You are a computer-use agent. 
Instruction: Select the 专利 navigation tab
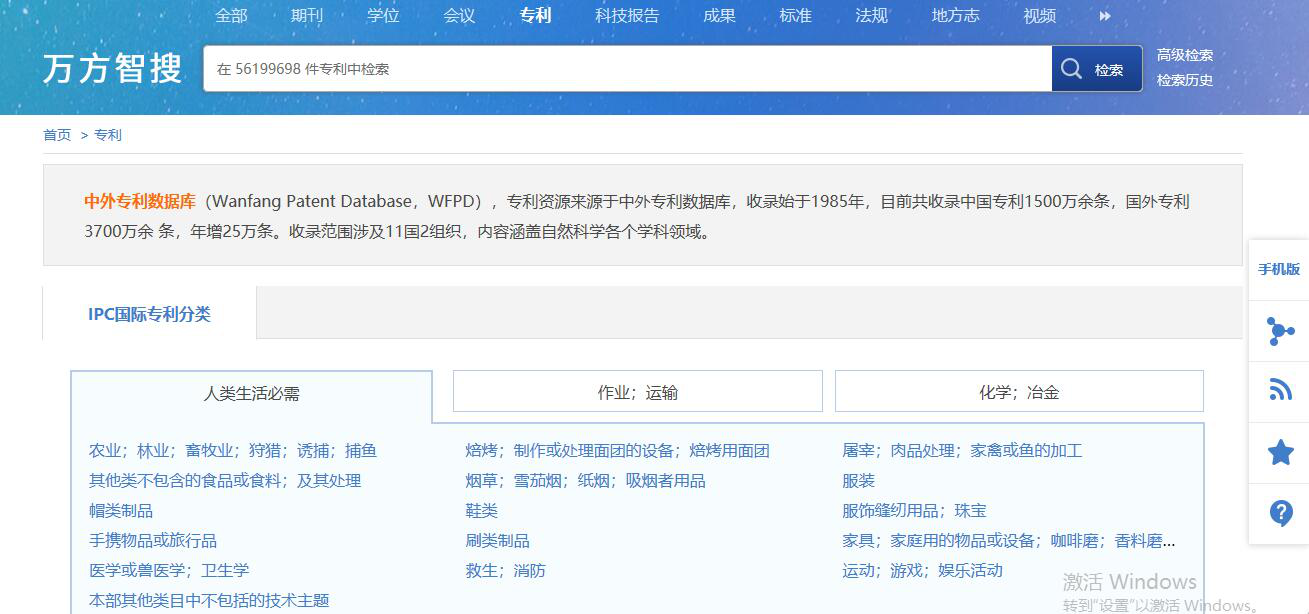pos(535,16)
